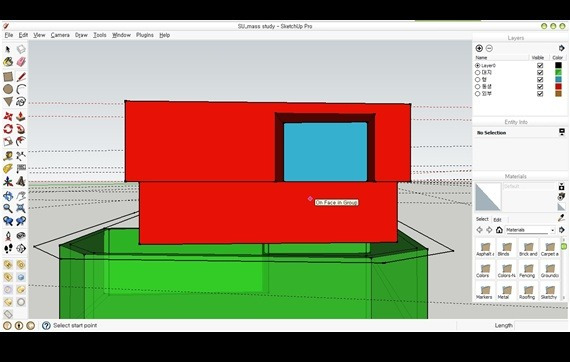
Task: Select the Follow Me tool
Action: [21, 129]
